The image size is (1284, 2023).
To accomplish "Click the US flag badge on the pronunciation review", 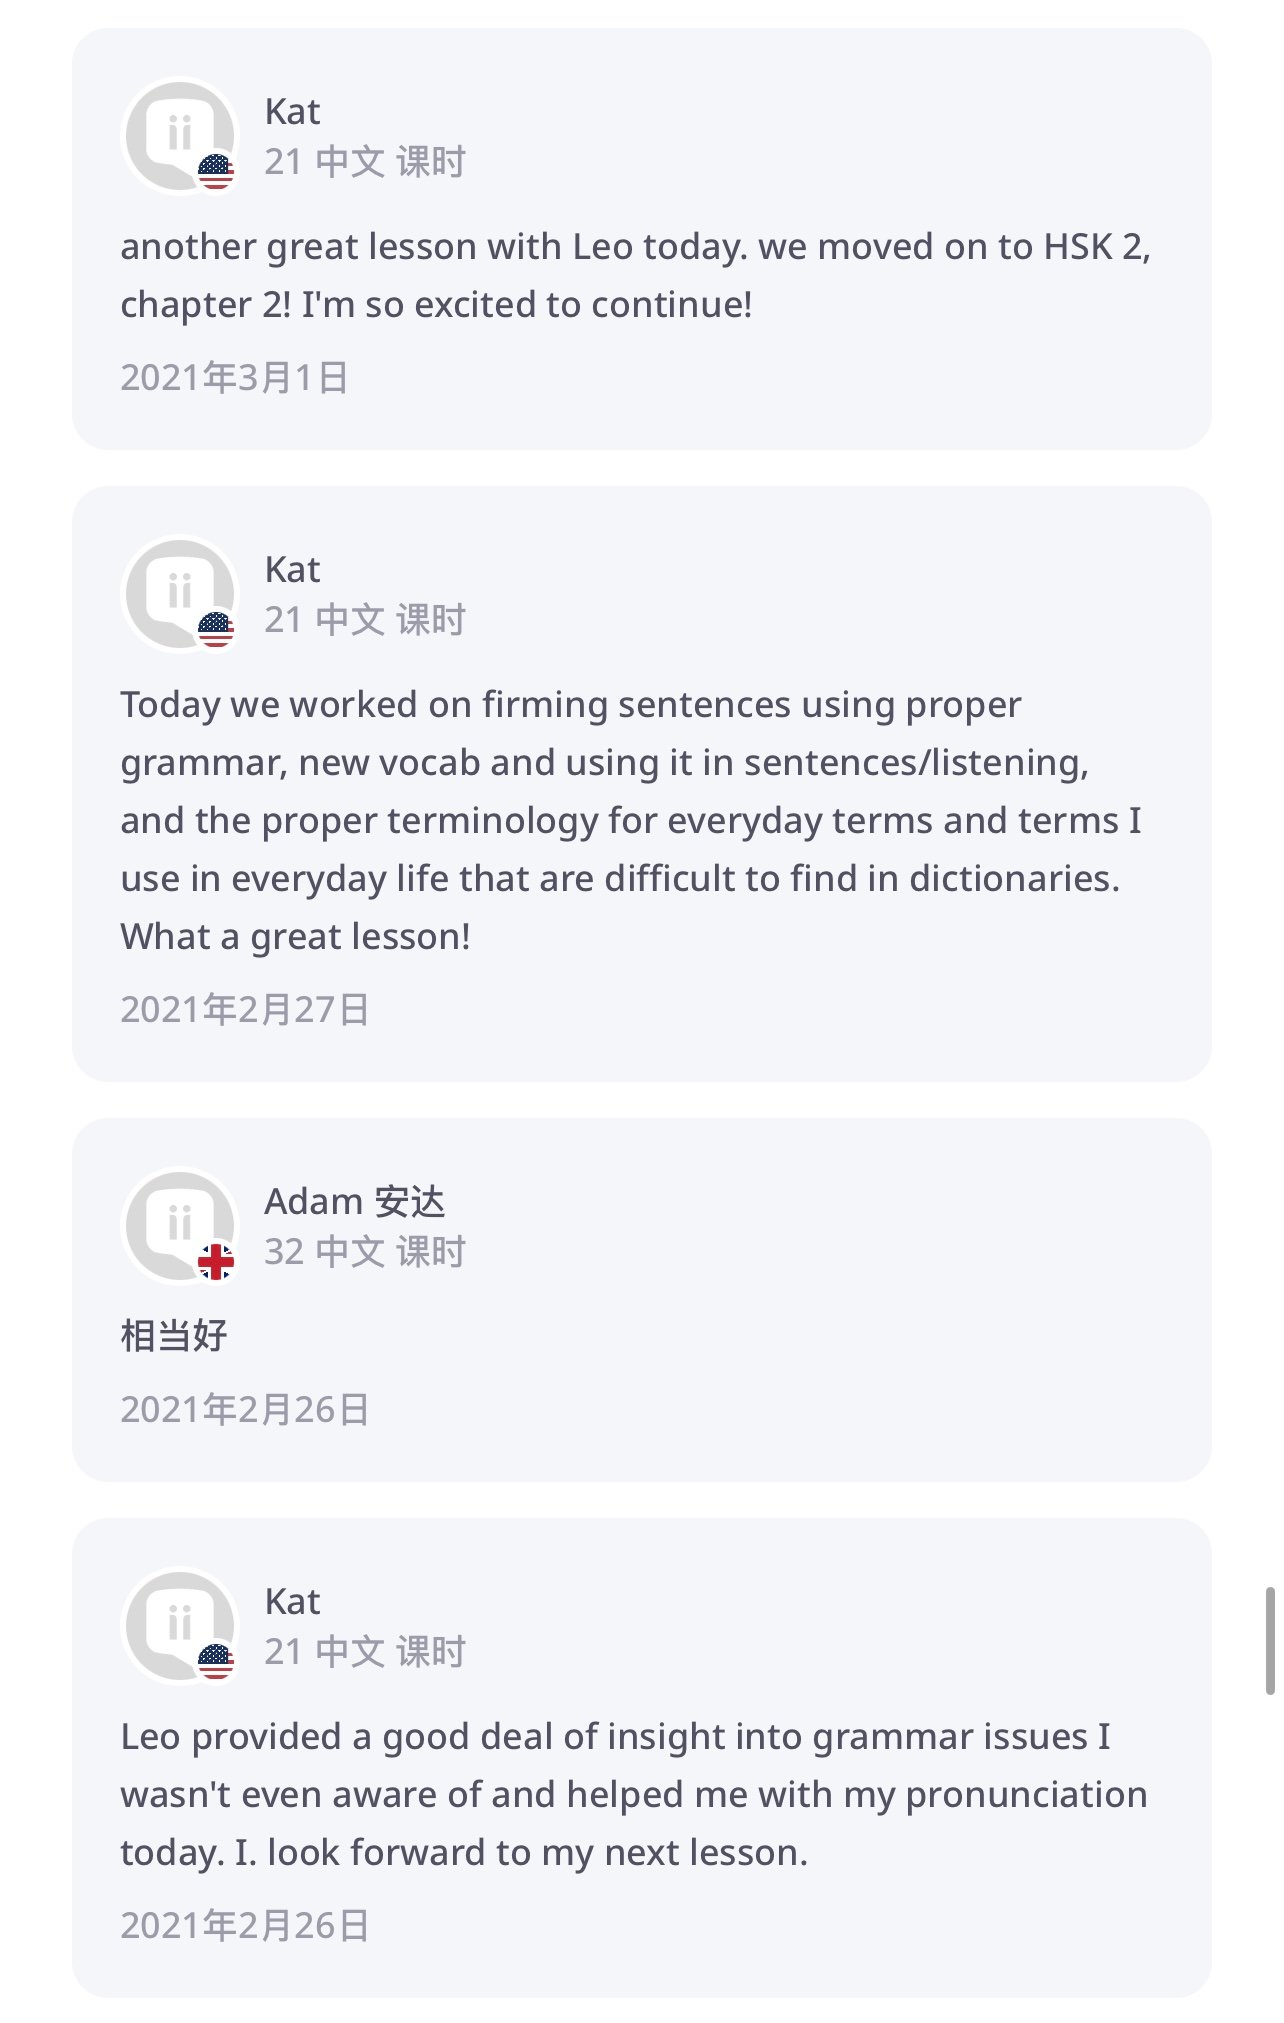I will coord(215,1662).
